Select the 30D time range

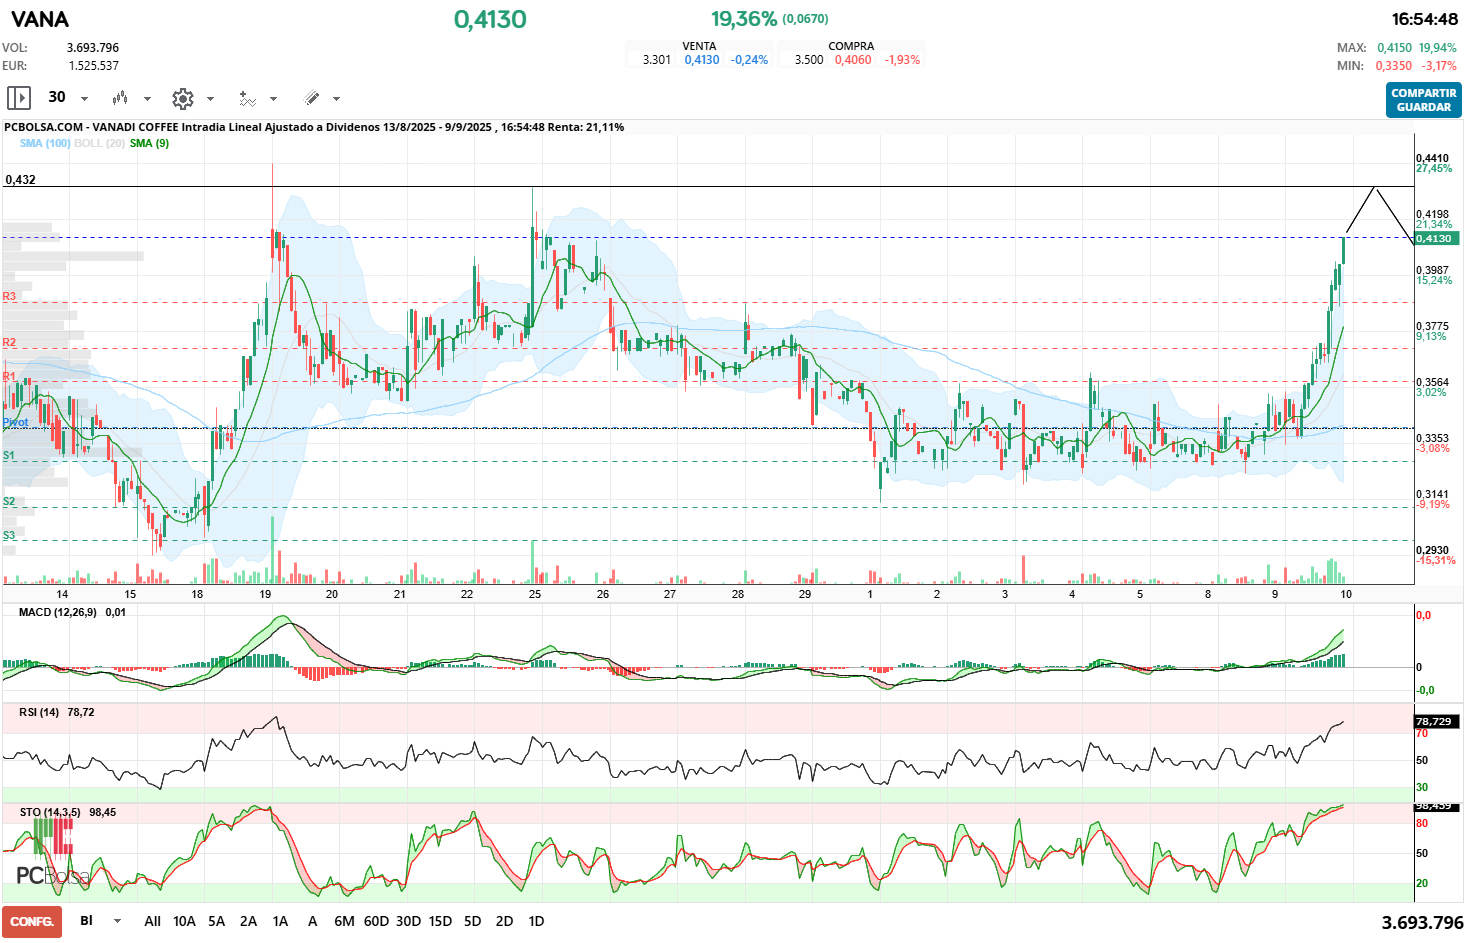click(x=408, y=921)
